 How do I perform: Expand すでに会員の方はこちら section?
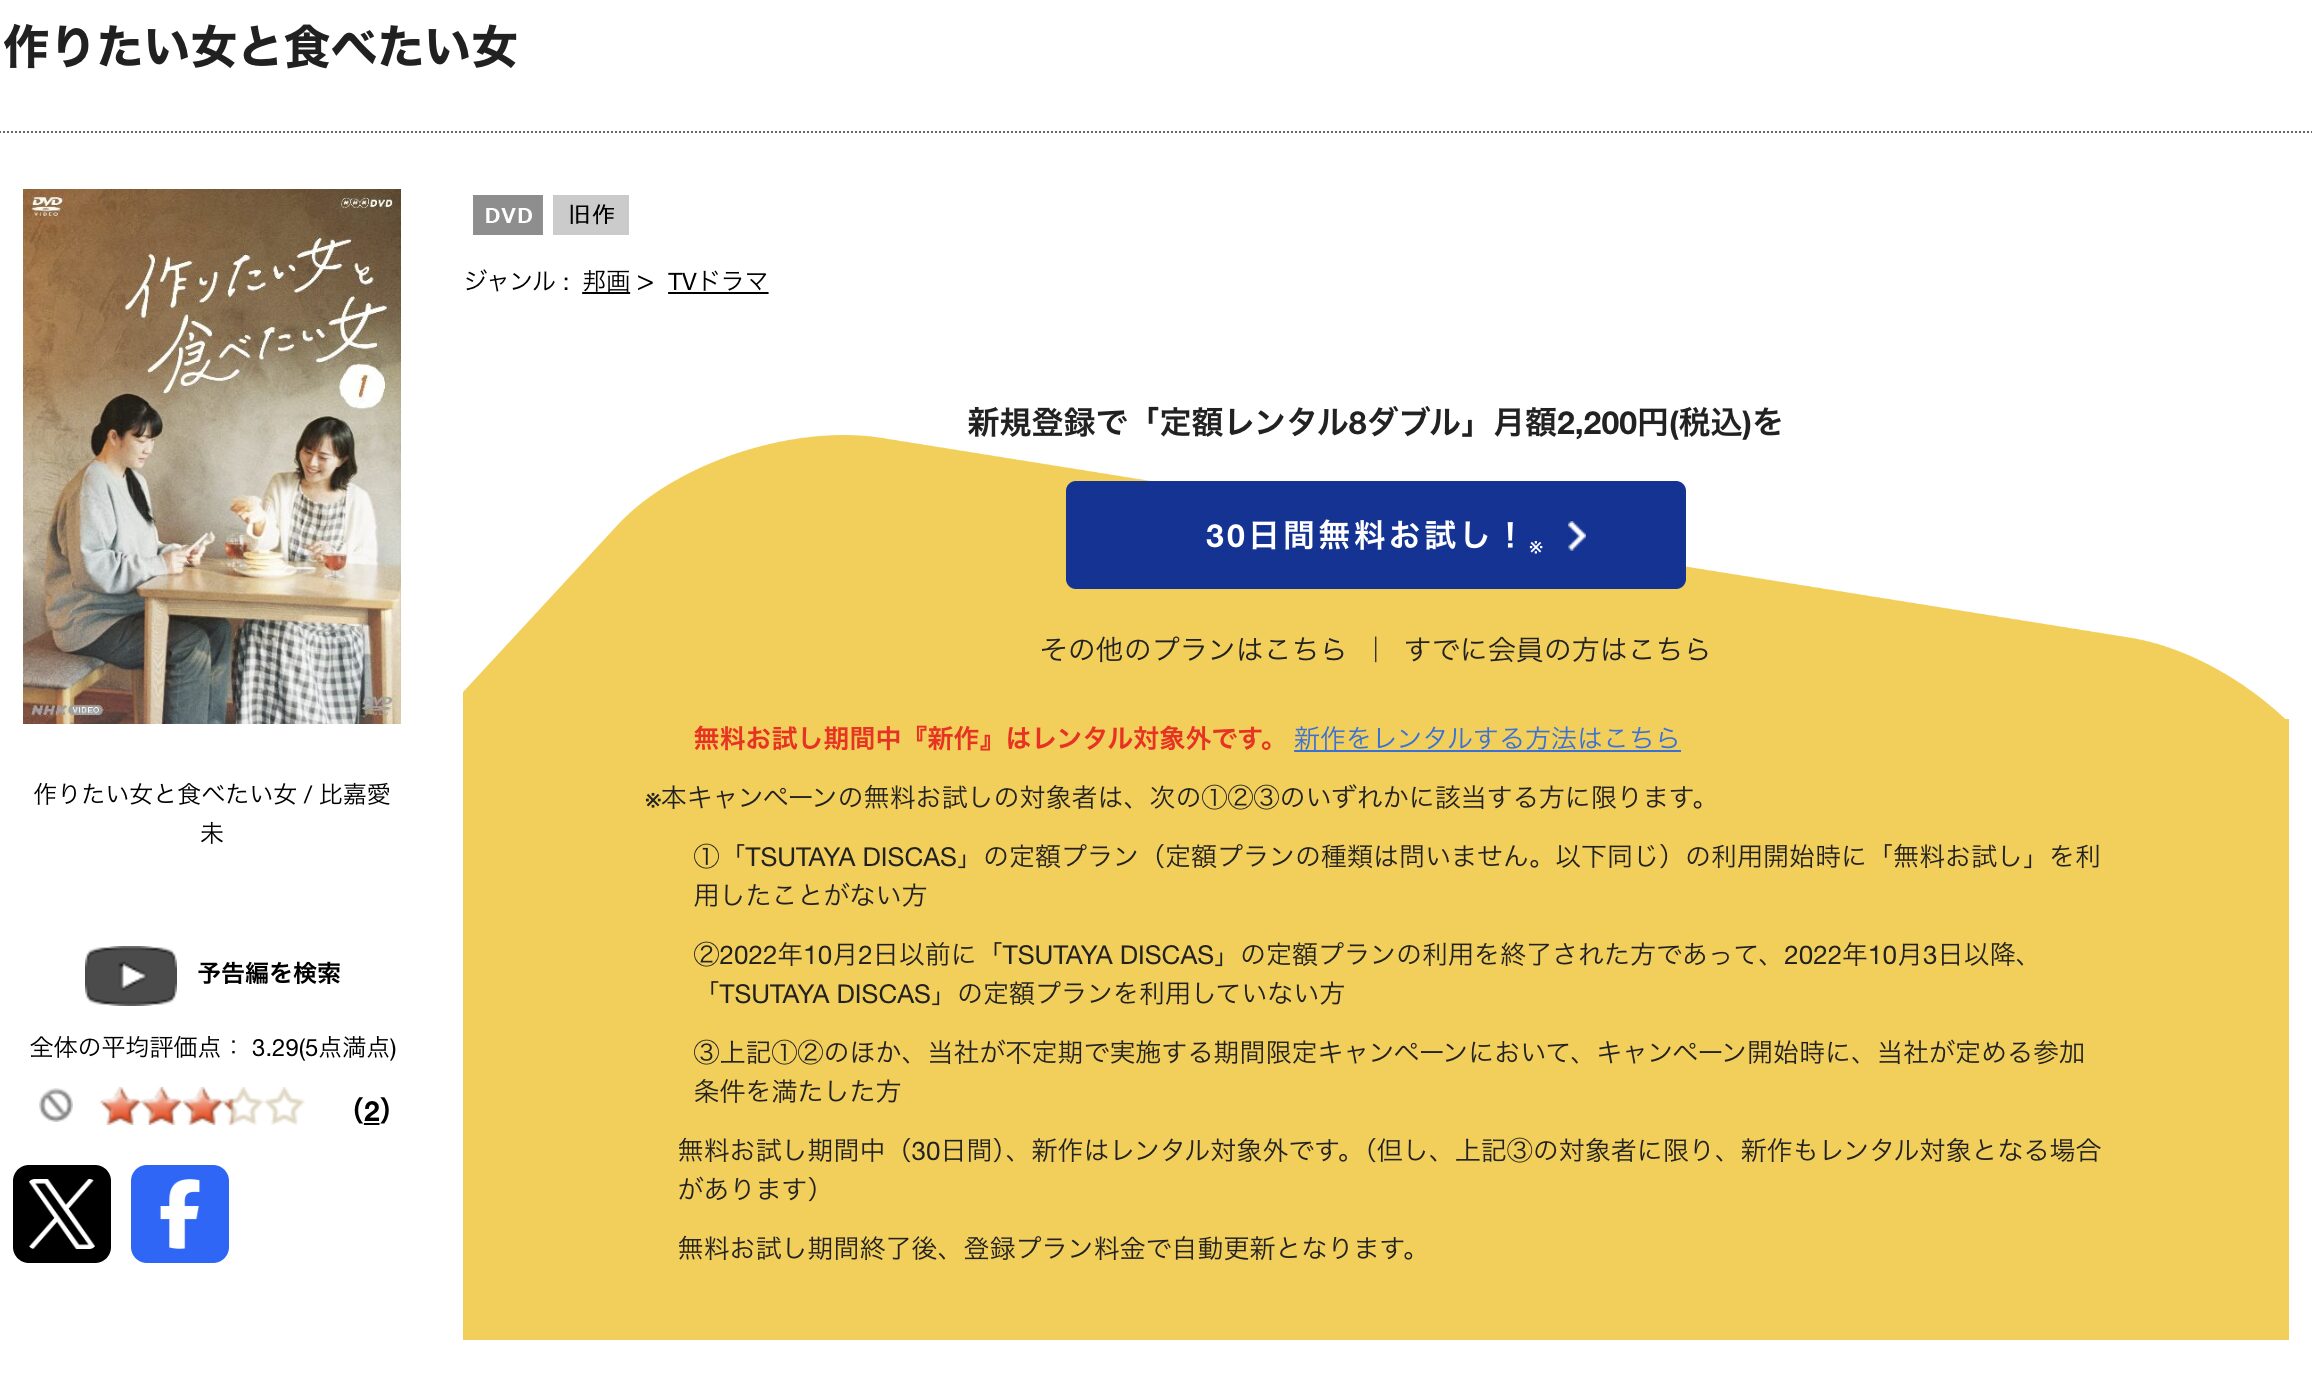point(1559,648)
